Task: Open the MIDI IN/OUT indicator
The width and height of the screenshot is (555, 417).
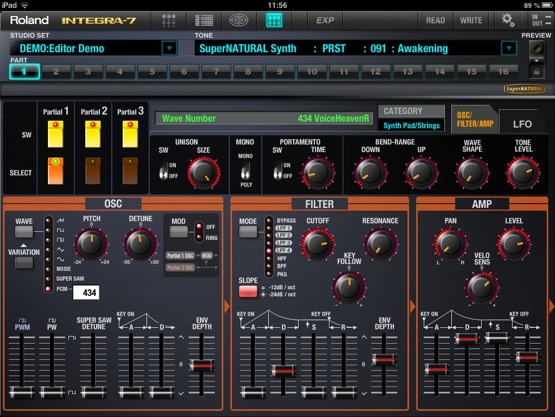Action: (540, 20)
